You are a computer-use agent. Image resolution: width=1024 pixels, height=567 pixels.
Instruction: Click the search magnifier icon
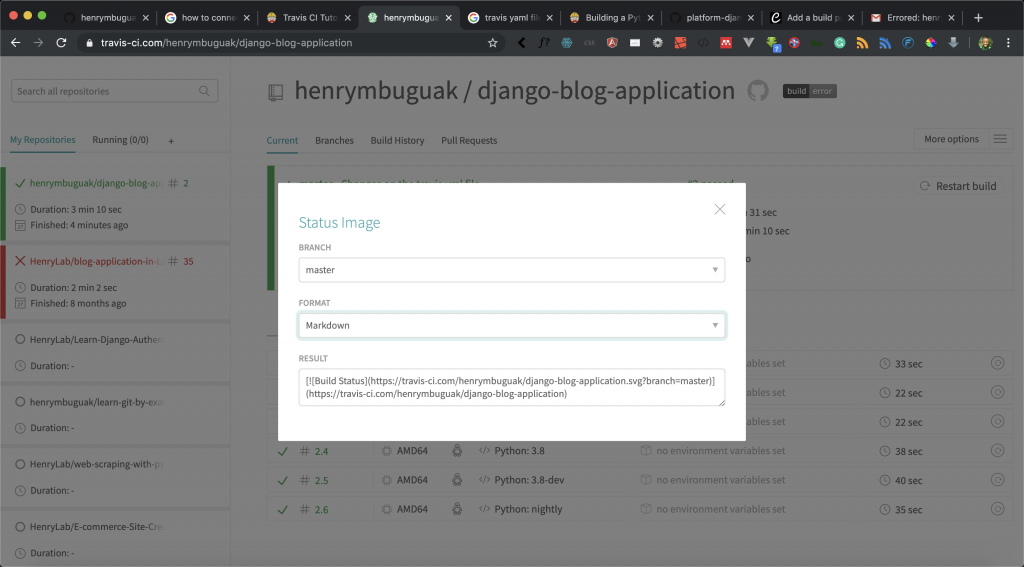[x=204, y=91]
